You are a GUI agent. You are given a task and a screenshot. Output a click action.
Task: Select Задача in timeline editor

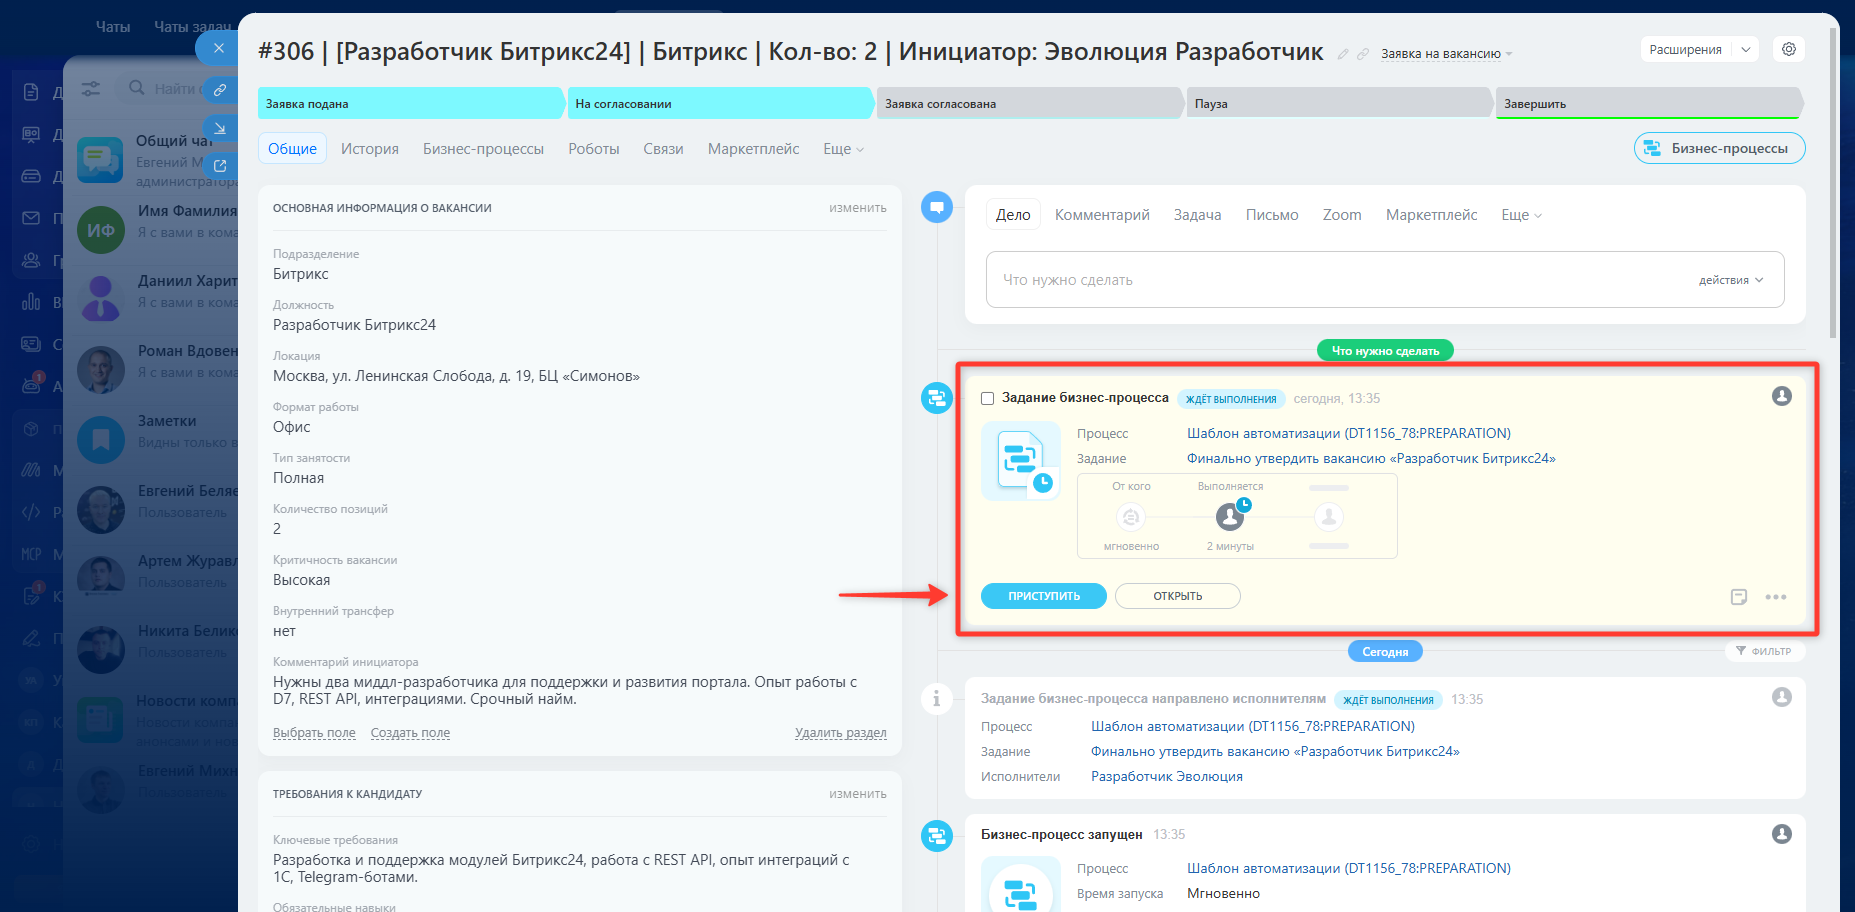[1197, 215]
